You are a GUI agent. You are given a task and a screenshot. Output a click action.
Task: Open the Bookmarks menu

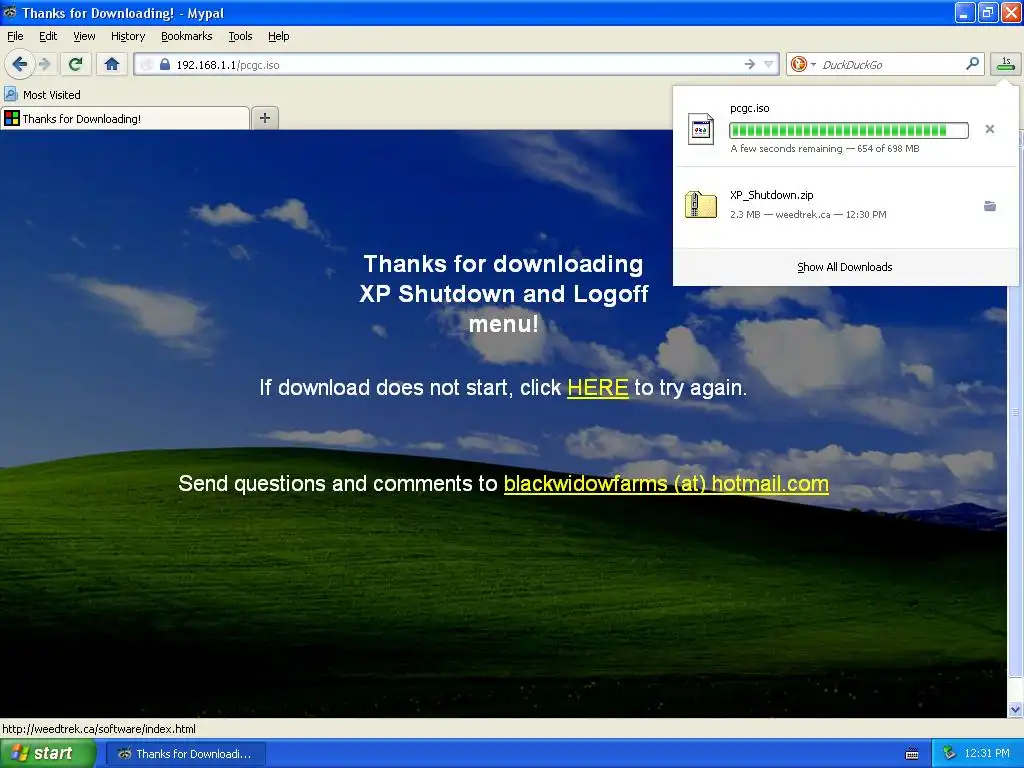point(186,36)
